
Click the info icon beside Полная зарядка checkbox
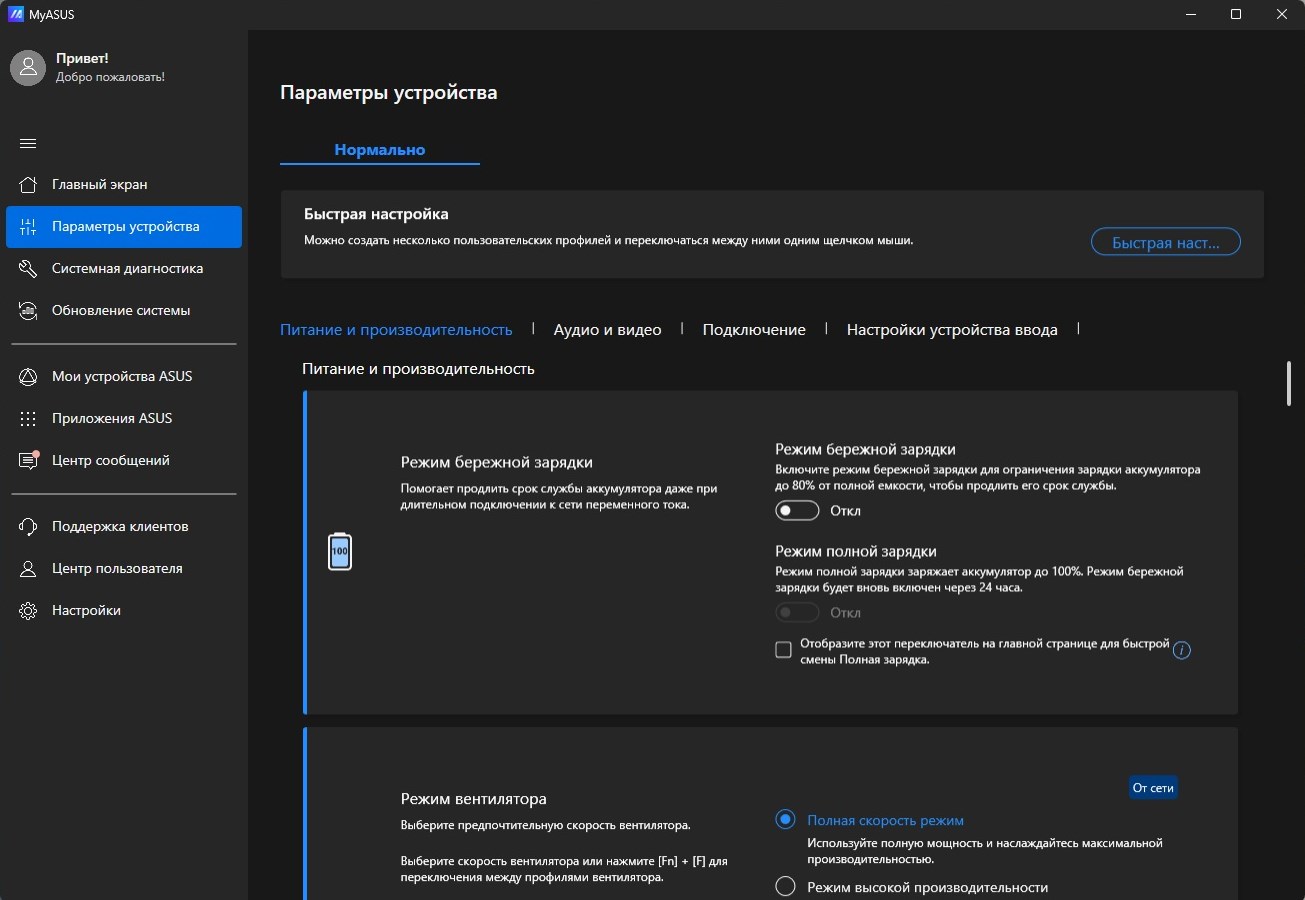pos(1182,651)
